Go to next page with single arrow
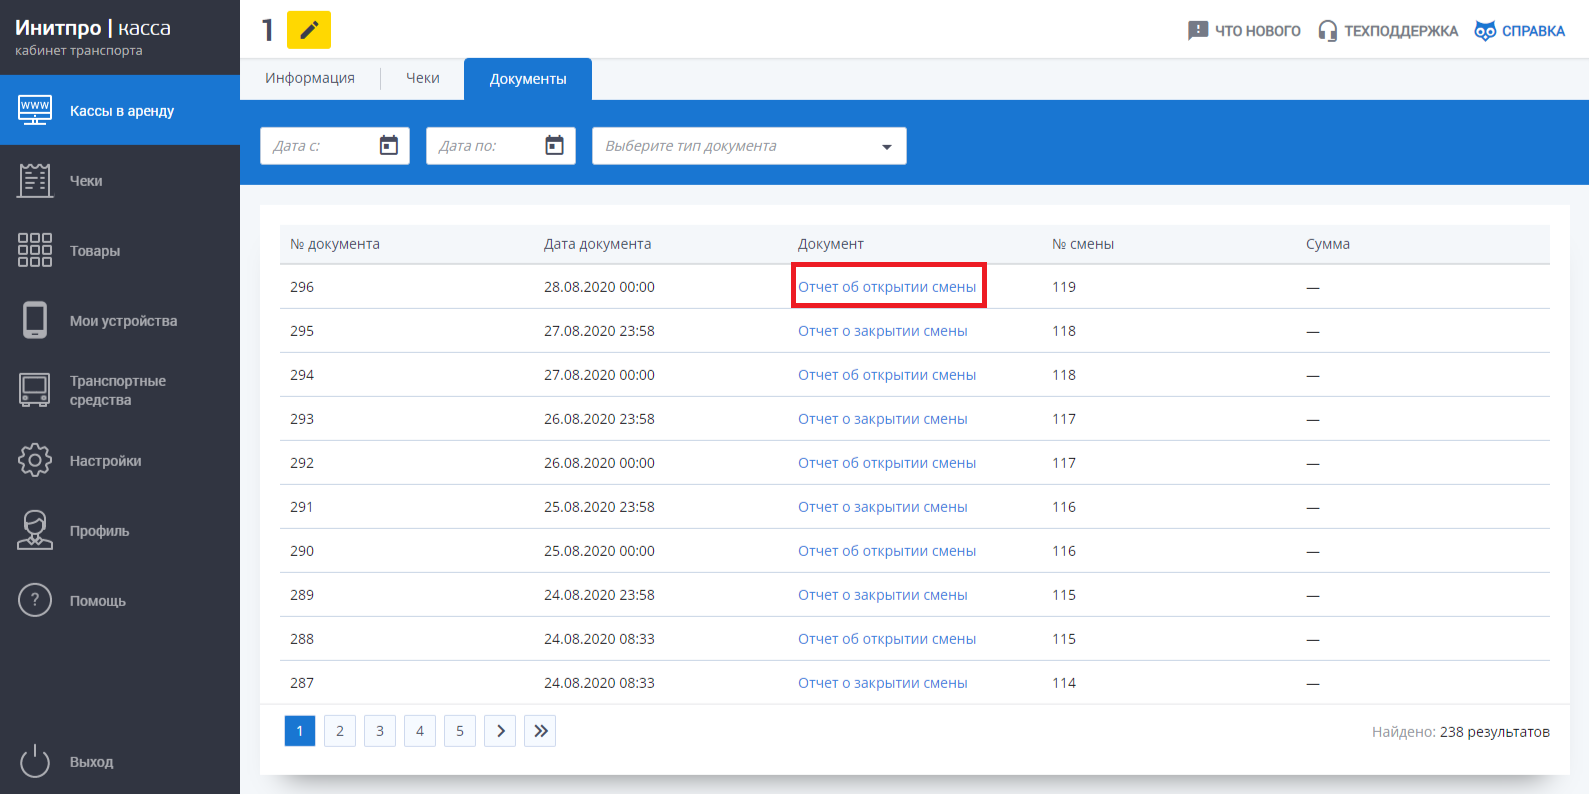Image resolution: width=1589 pixels, height=794 pixels. click(x=500, y=731)
